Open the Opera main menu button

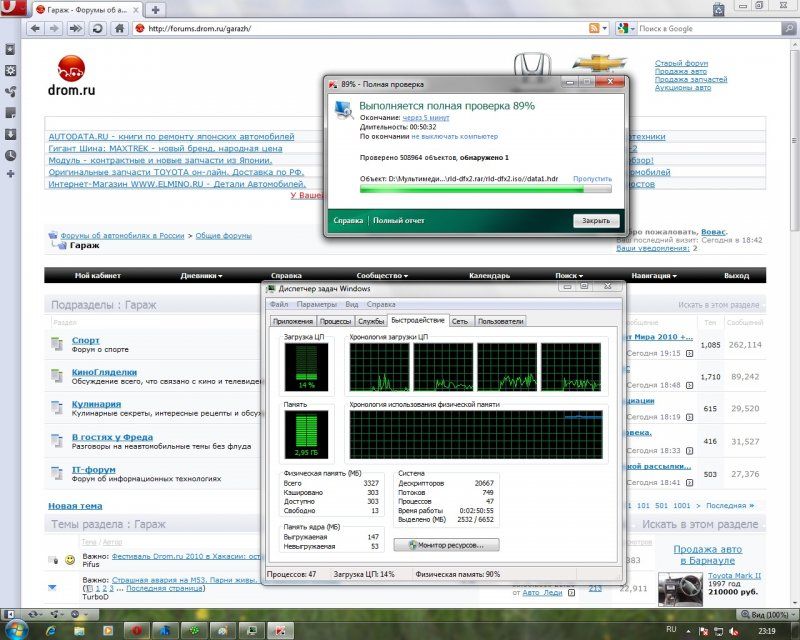[13, 8]
